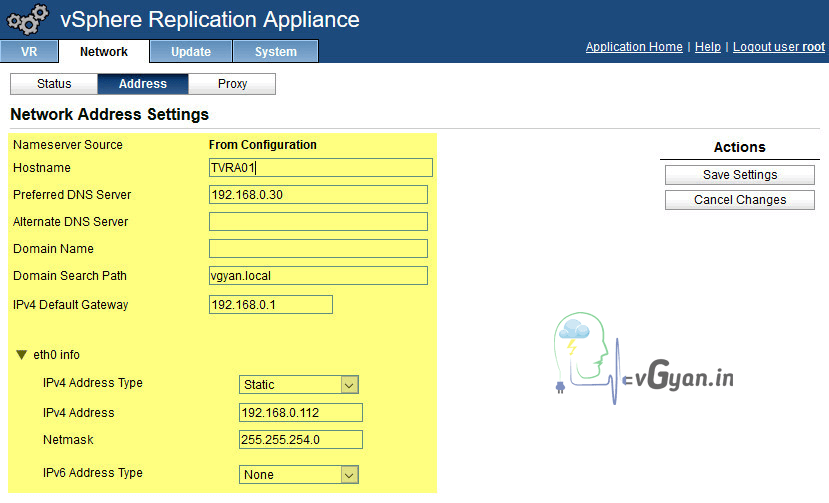The image size is (829, 503).
Task: Open the System tab
Action: (275, 52)
